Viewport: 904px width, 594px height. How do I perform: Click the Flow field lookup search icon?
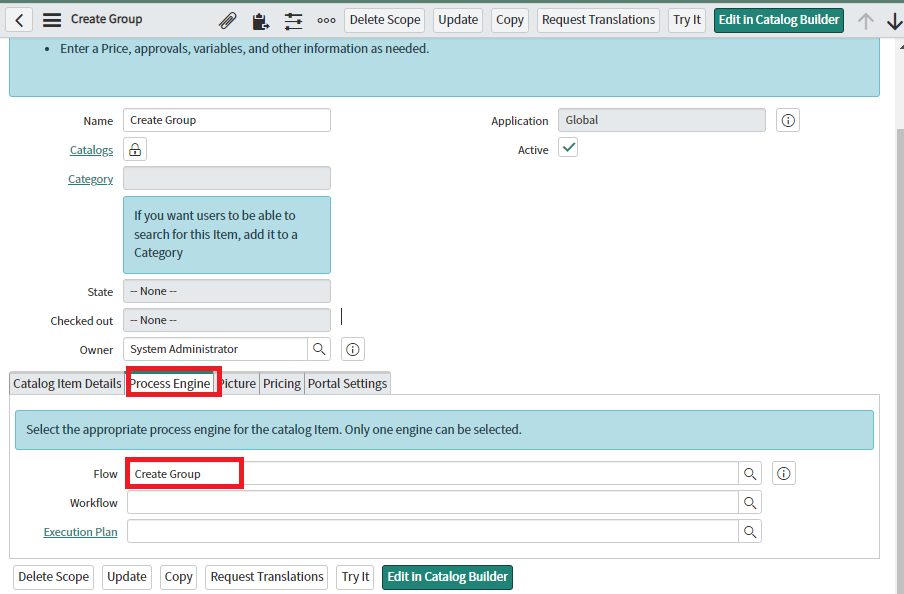click(x=749, y=474)
